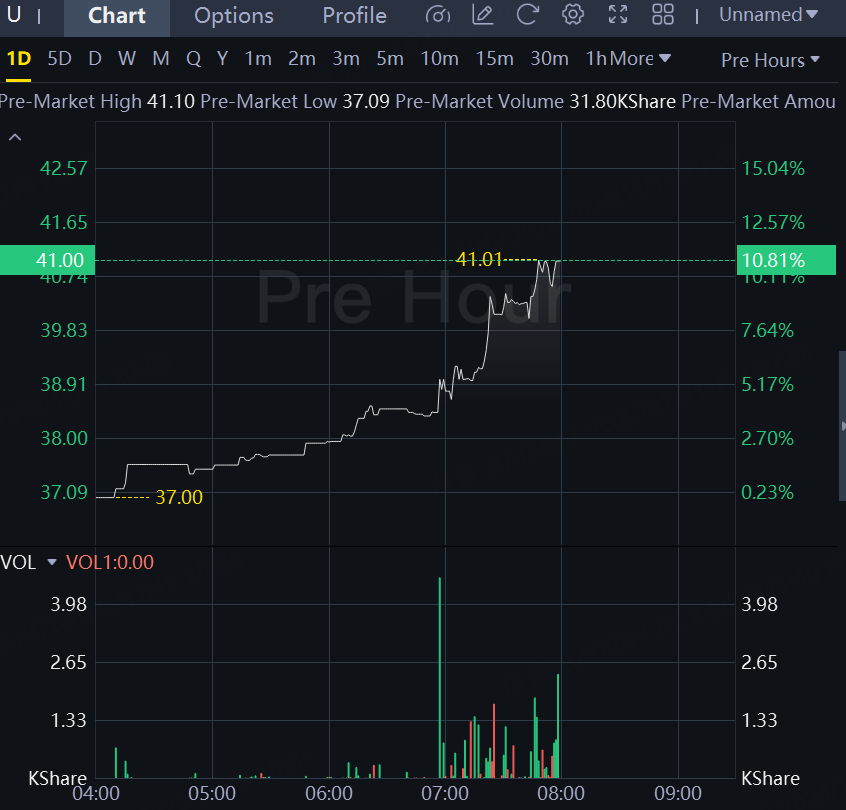Open the More timeframes dropdown

pyautogui.click(x=640, y=58)
